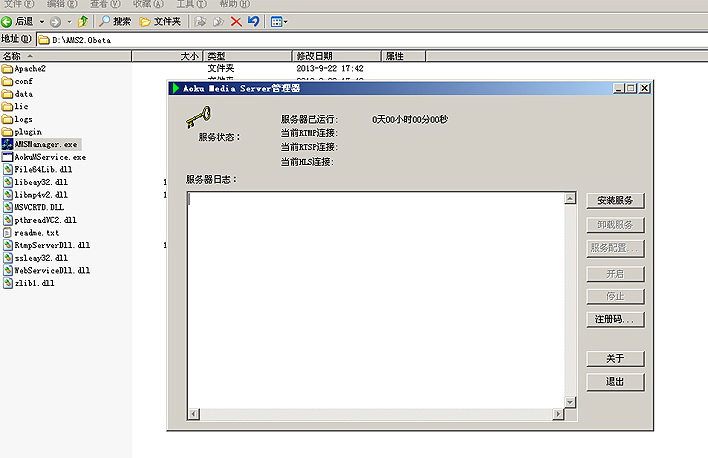Select AokuWService.exe file
The width and height of the screenshot is (708, 458).
tap(44, 157)
